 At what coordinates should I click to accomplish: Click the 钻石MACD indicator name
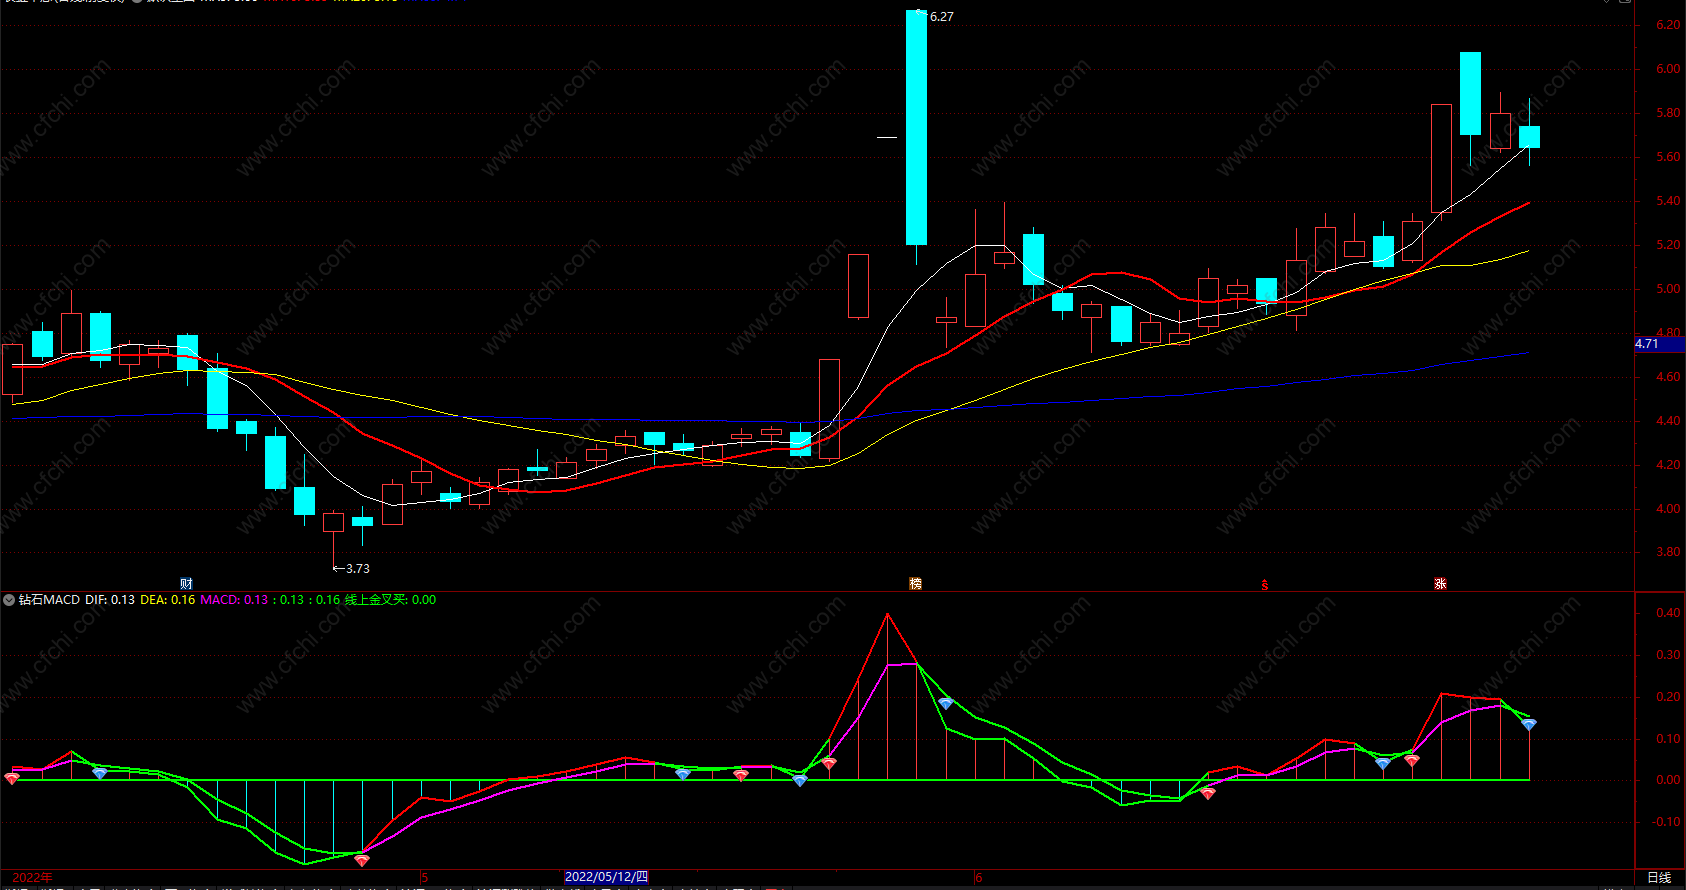pyautogui.click(x=49, y=600)
